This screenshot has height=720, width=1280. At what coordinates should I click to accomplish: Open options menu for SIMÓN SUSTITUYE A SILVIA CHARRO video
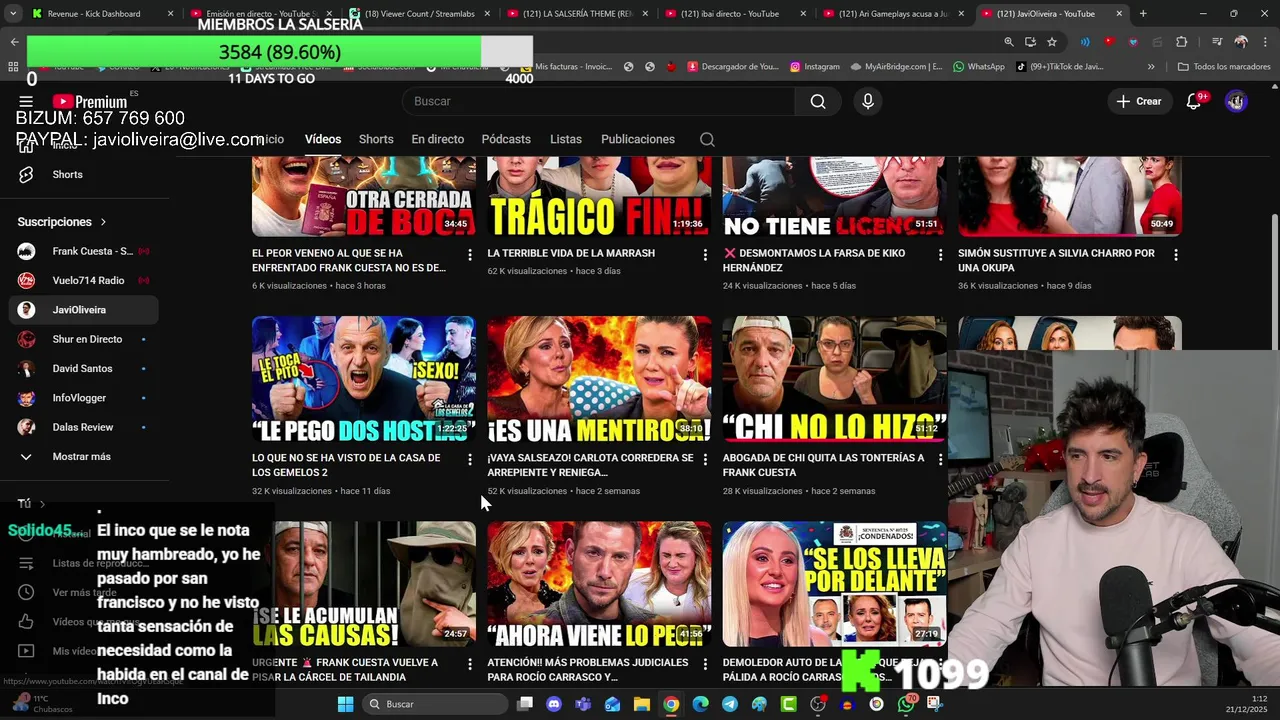pyautogui.click(x=1175, y=255)
